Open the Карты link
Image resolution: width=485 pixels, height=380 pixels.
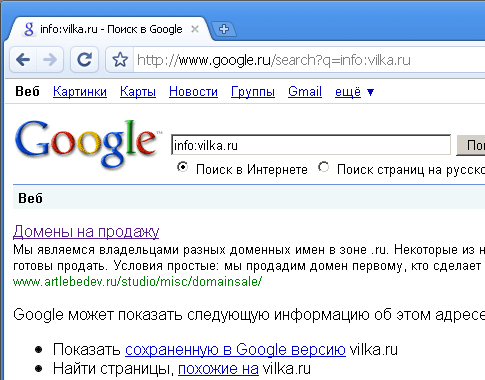pyautogui.click(x=138, y=91)
